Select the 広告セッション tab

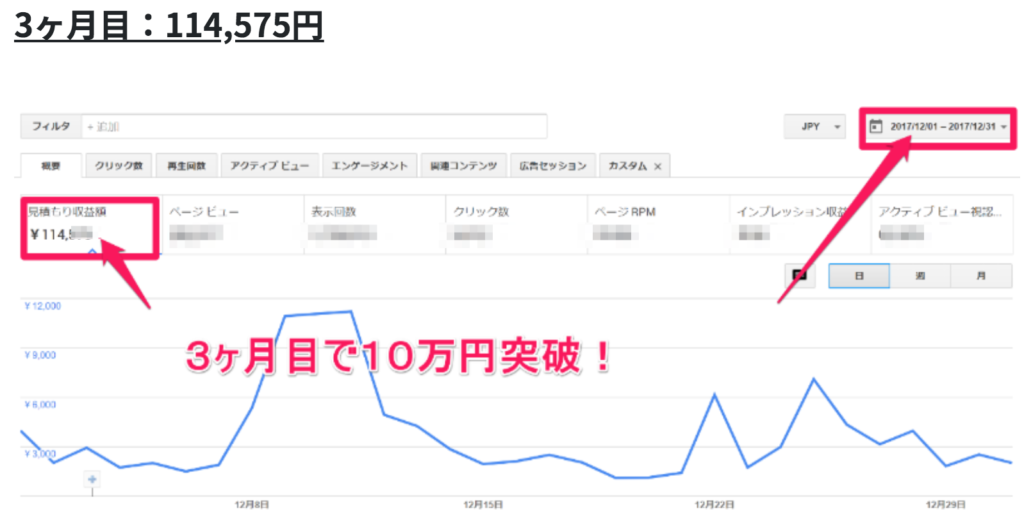click(x=553, y=166)
